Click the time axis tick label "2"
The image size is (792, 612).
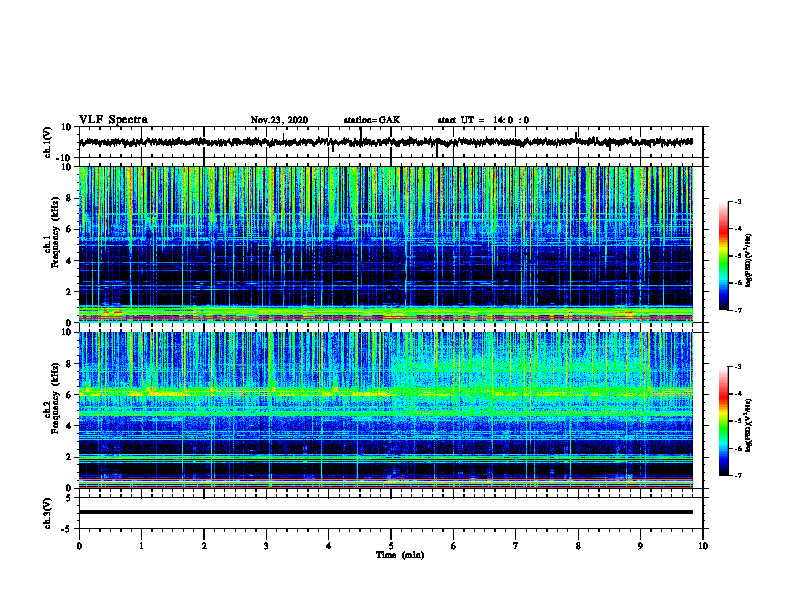[204, 546]
